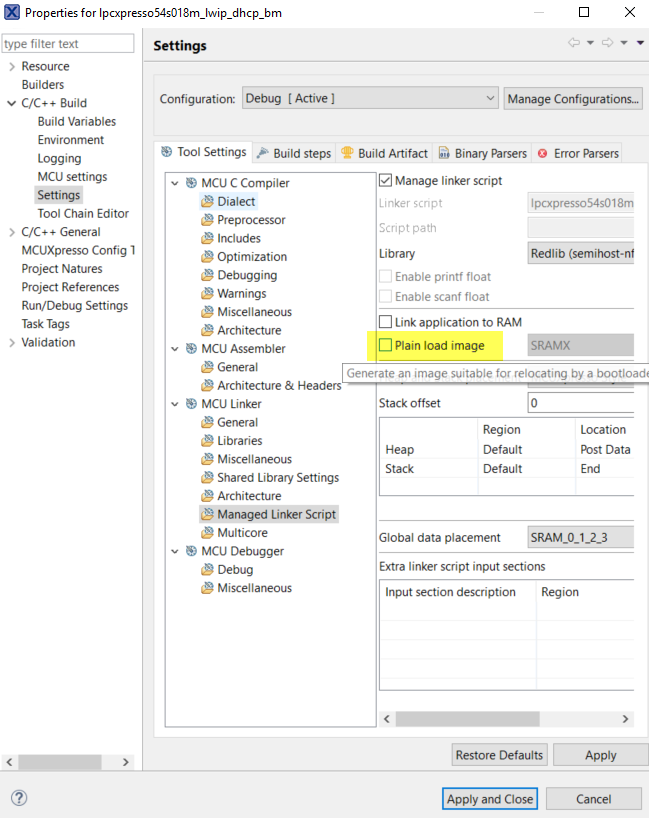Open the Configuration dropdown
Image resolution: width=649 pixels, height=818 pixels.
(x=370, y=98)
